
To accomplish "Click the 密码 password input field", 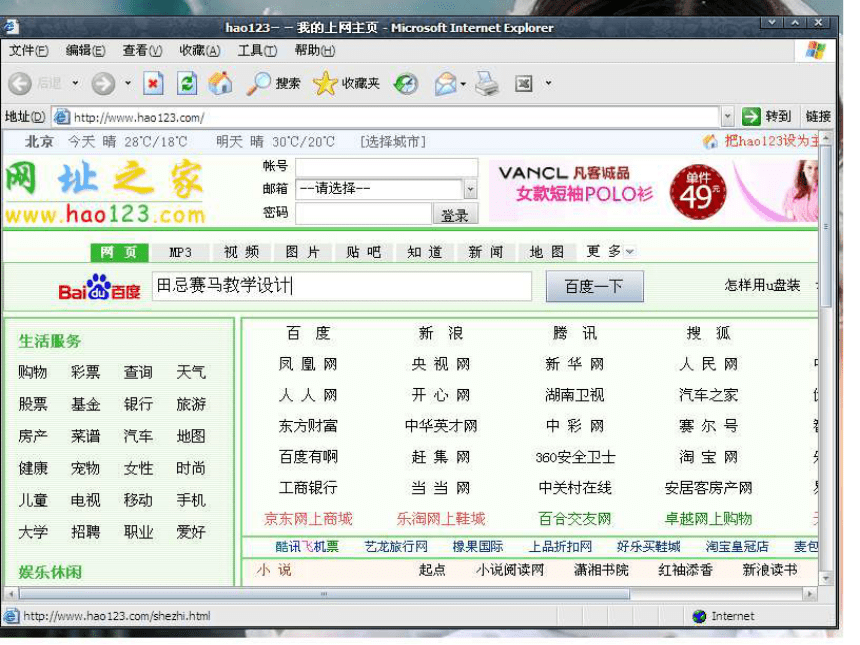I will coord(363,213).
